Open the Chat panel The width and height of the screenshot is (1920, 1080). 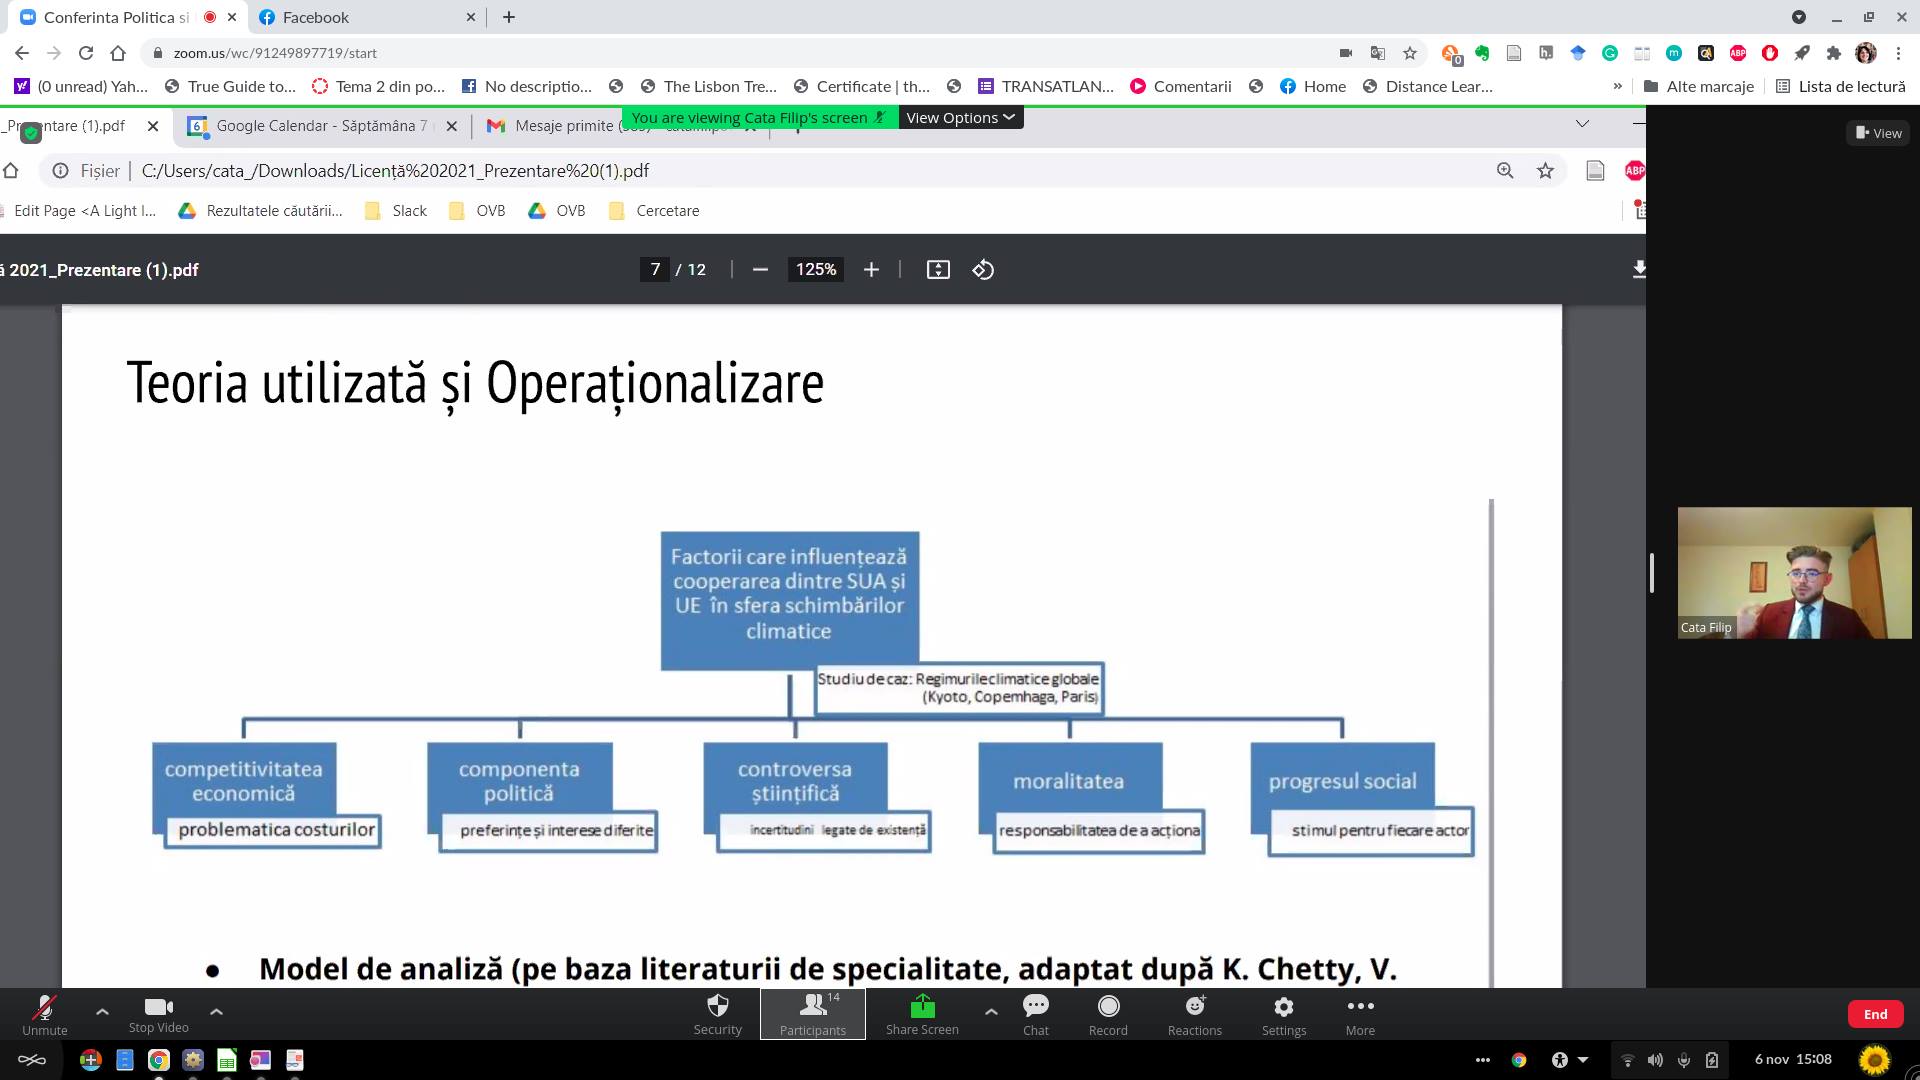tap(1035, 1013)
